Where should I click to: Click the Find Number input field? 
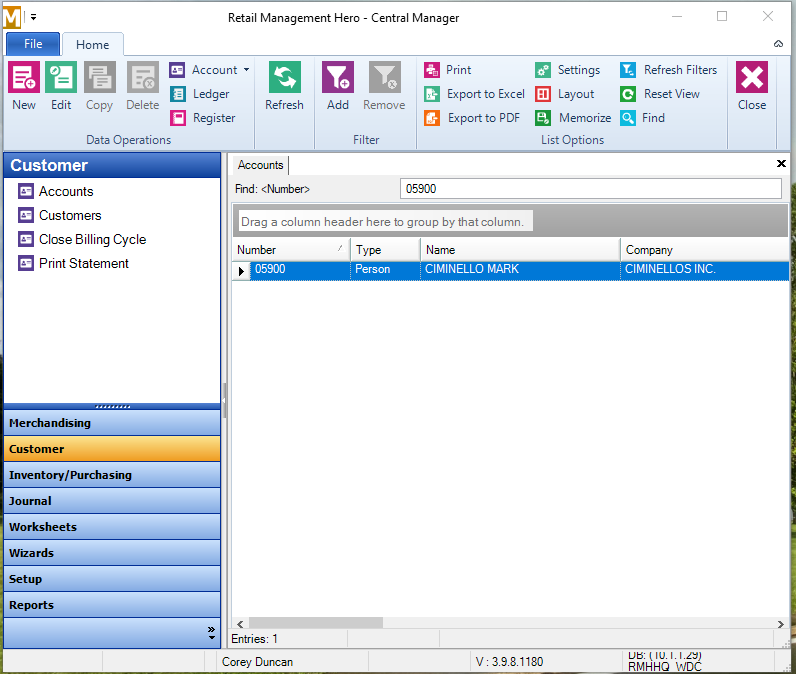pos(590,189)
